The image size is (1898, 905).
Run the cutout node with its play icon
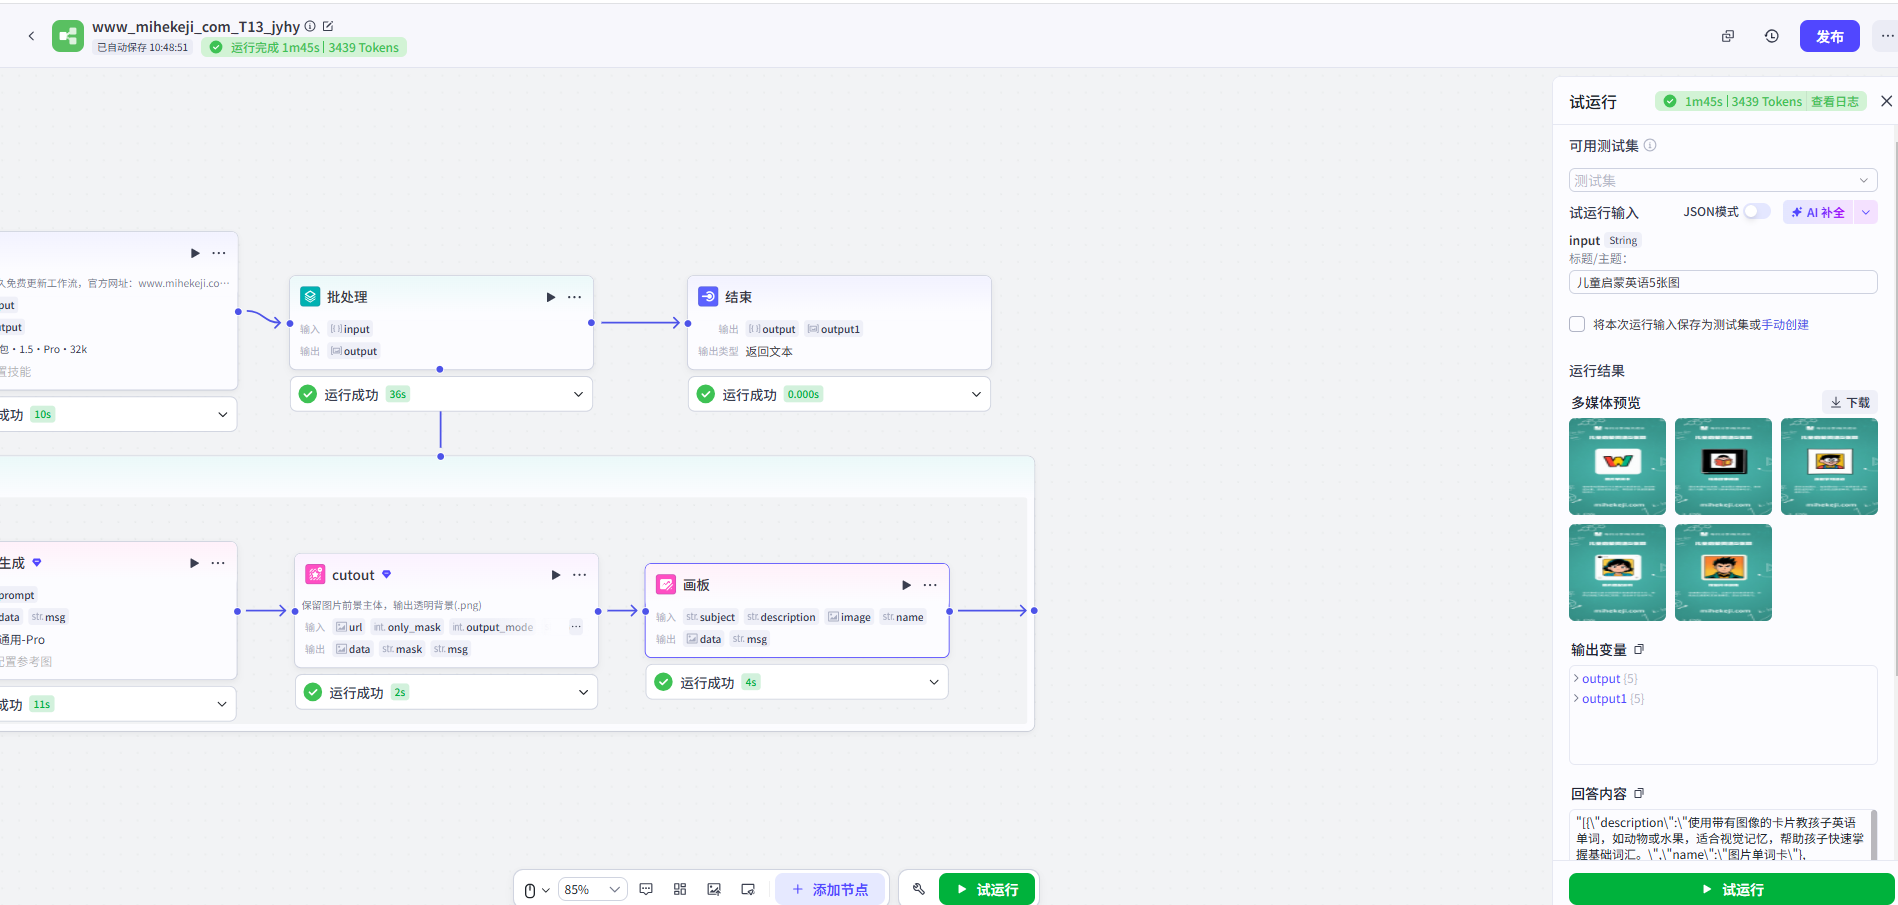[556, 575]
